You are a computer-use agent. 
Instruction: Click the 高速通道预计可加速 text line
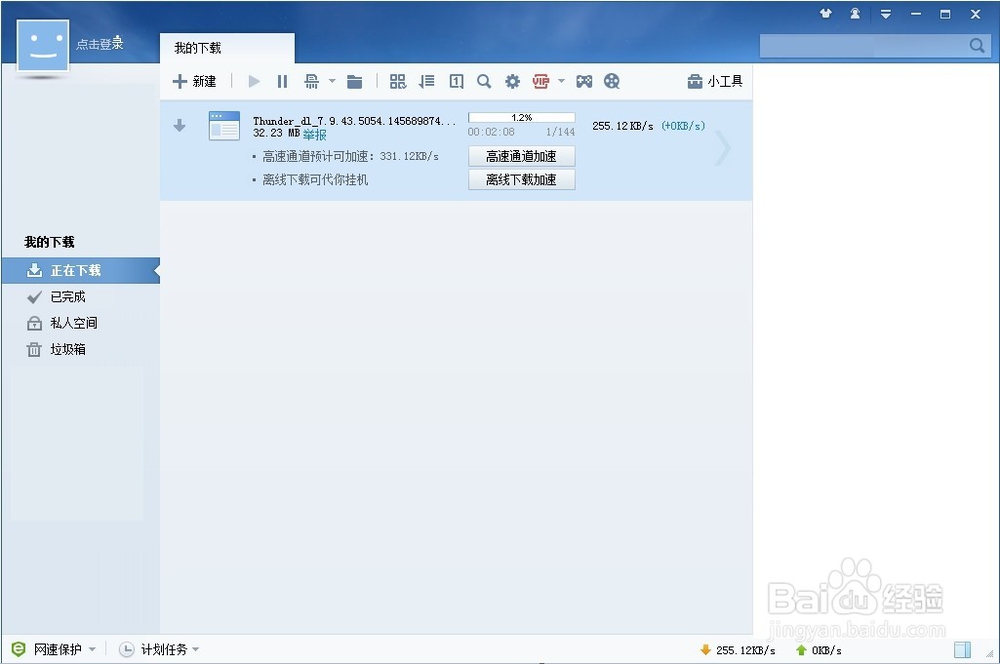point(350,156)
